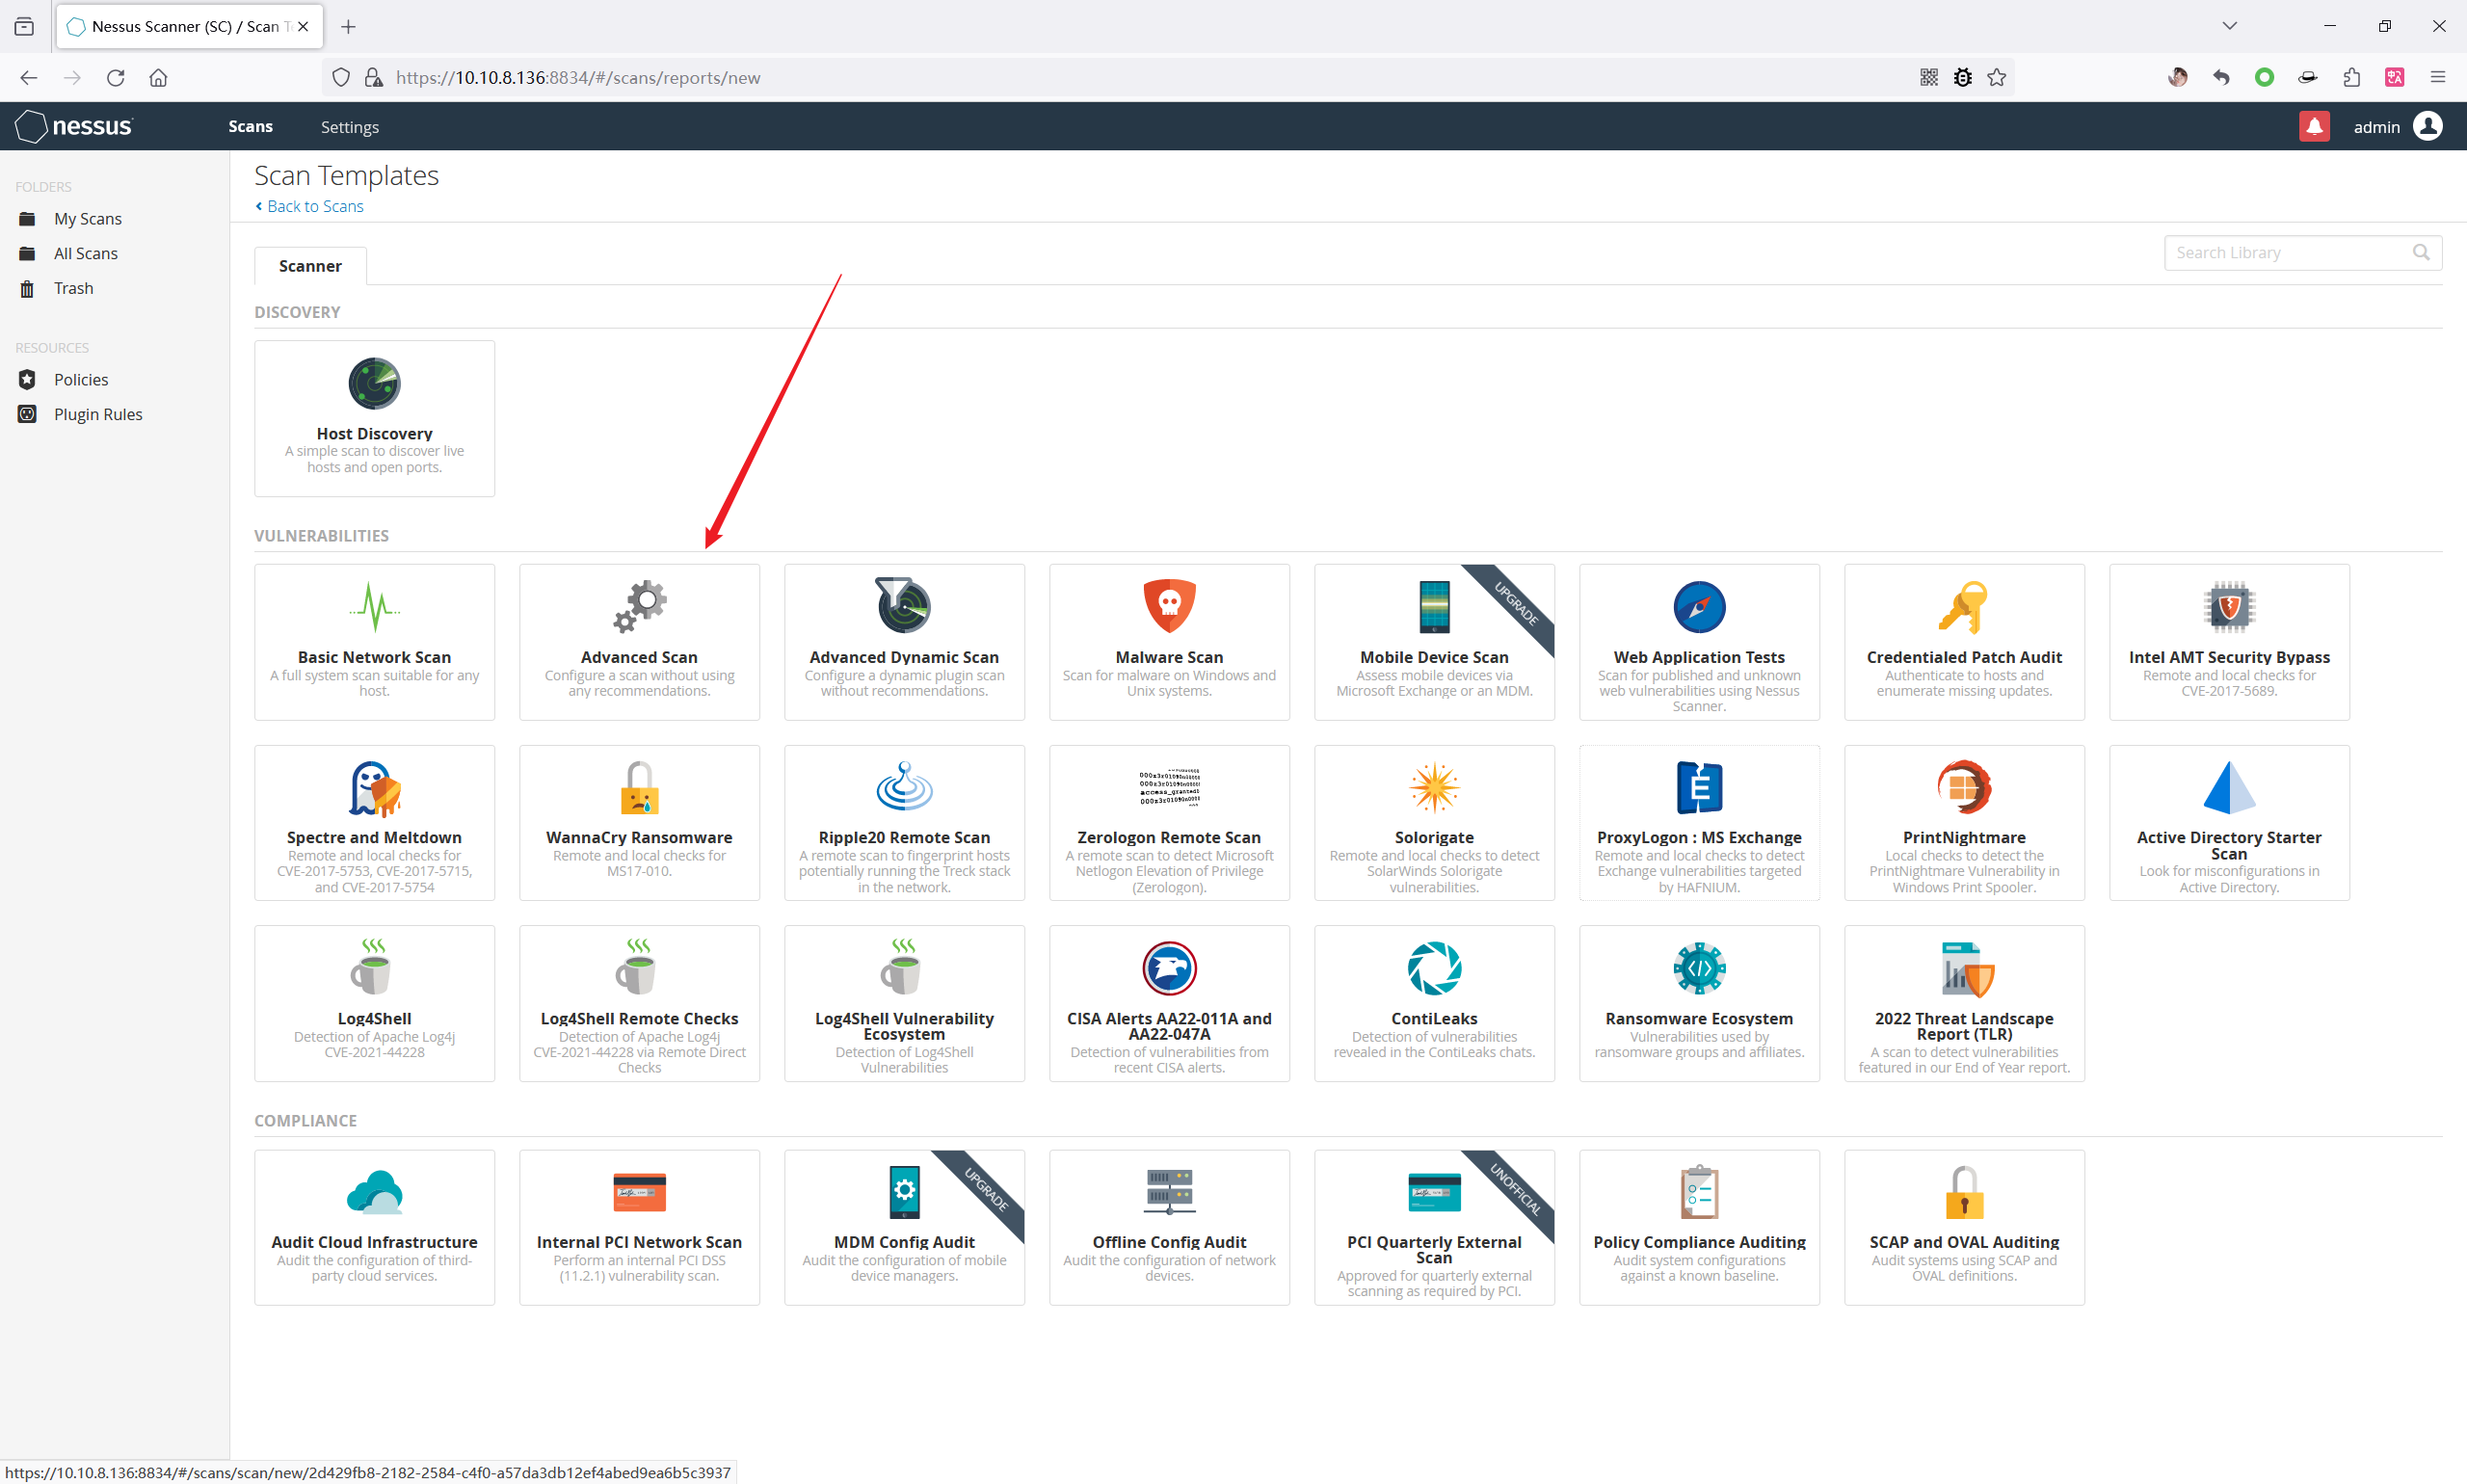The image size is (2467, 1484).
Task: Focus the Search Library field
Action: click(2302, 253)
